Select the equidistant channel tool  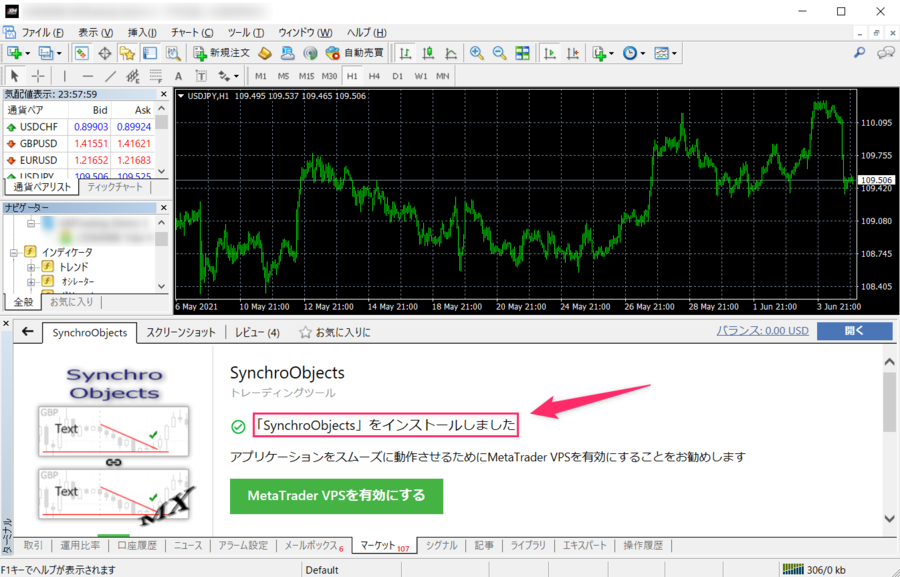pyautogui.click(x=133, y=76)
